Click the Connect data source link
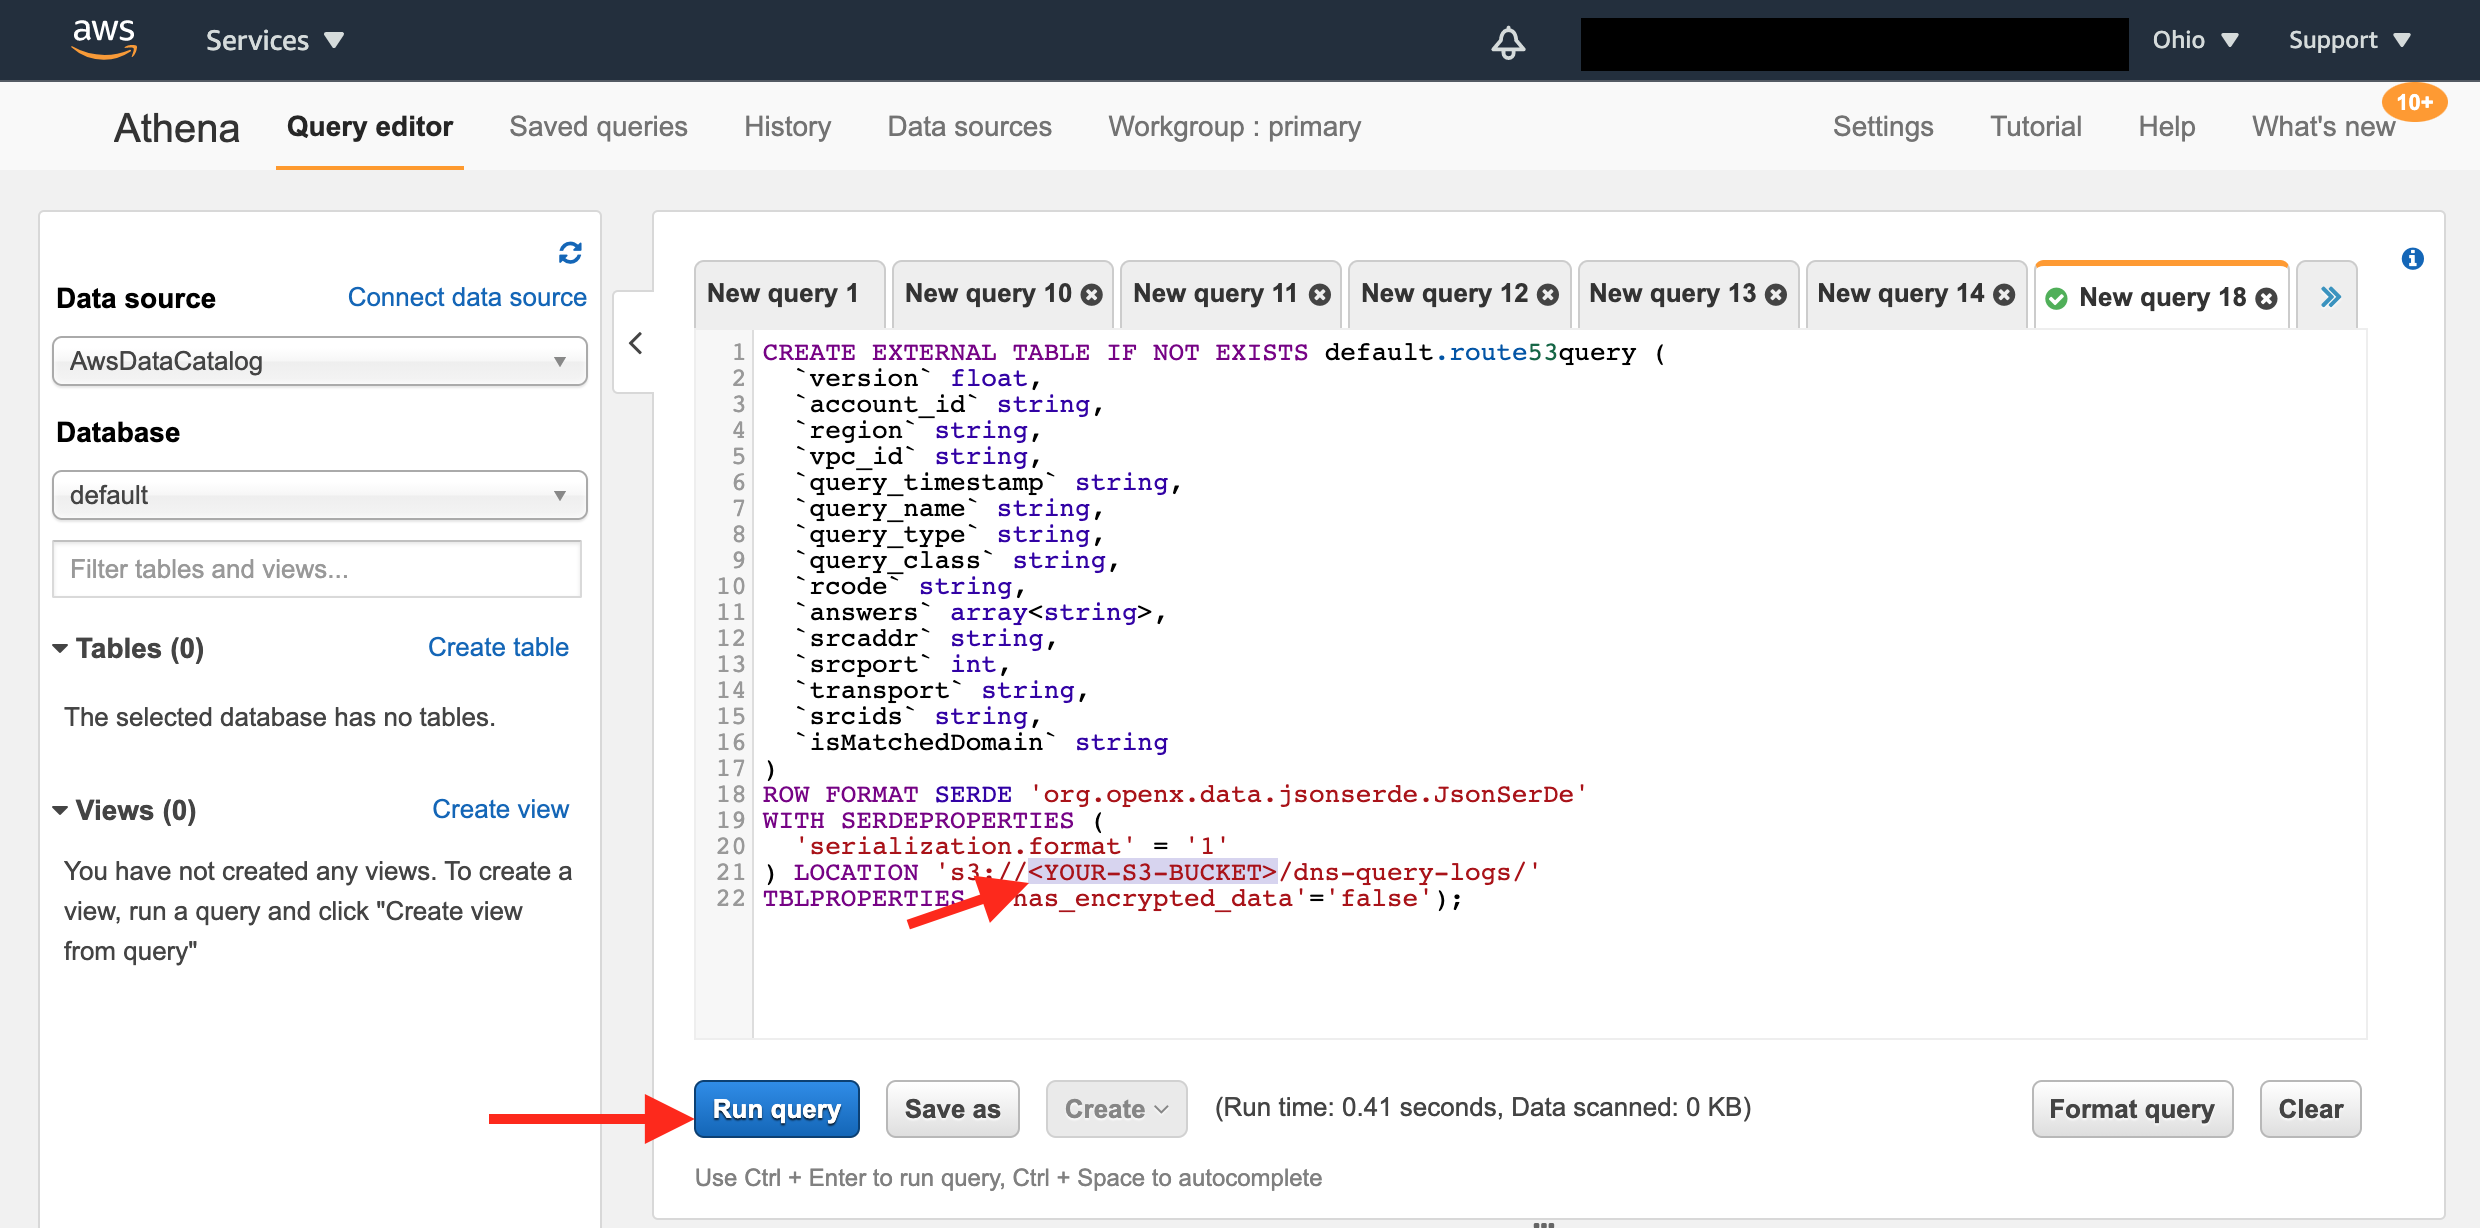 point(467,297)
